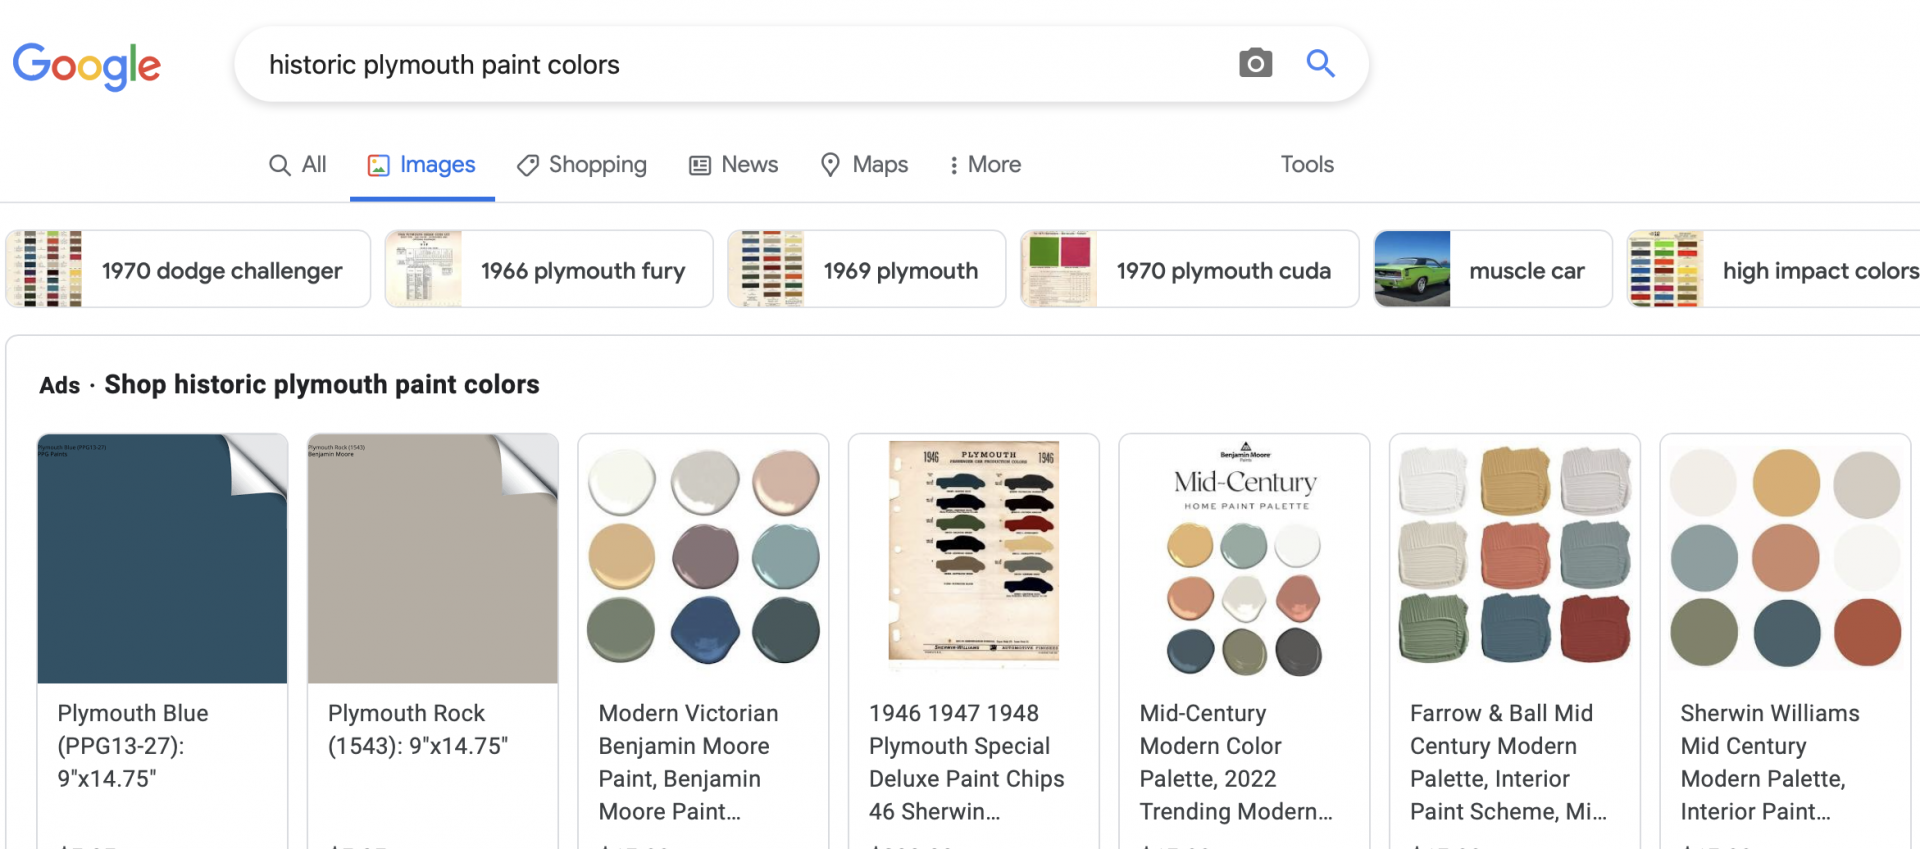
Task: Click the Google logo
Action: (x=87, y=66)
